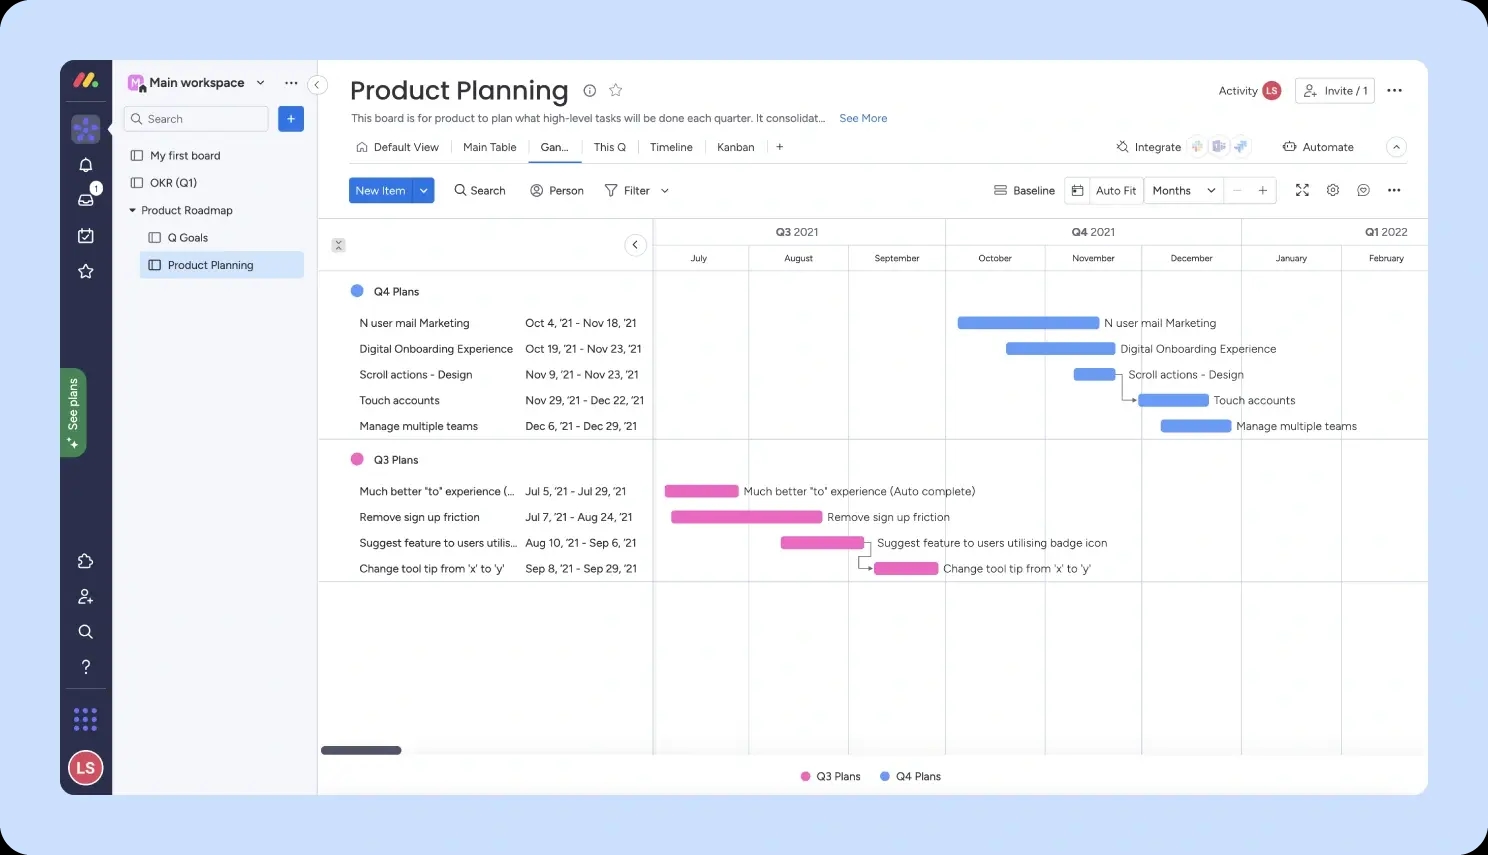Open New Item dropdown arrow
The width and height of the screenshot is (1488, 855).
coord(424,191)
